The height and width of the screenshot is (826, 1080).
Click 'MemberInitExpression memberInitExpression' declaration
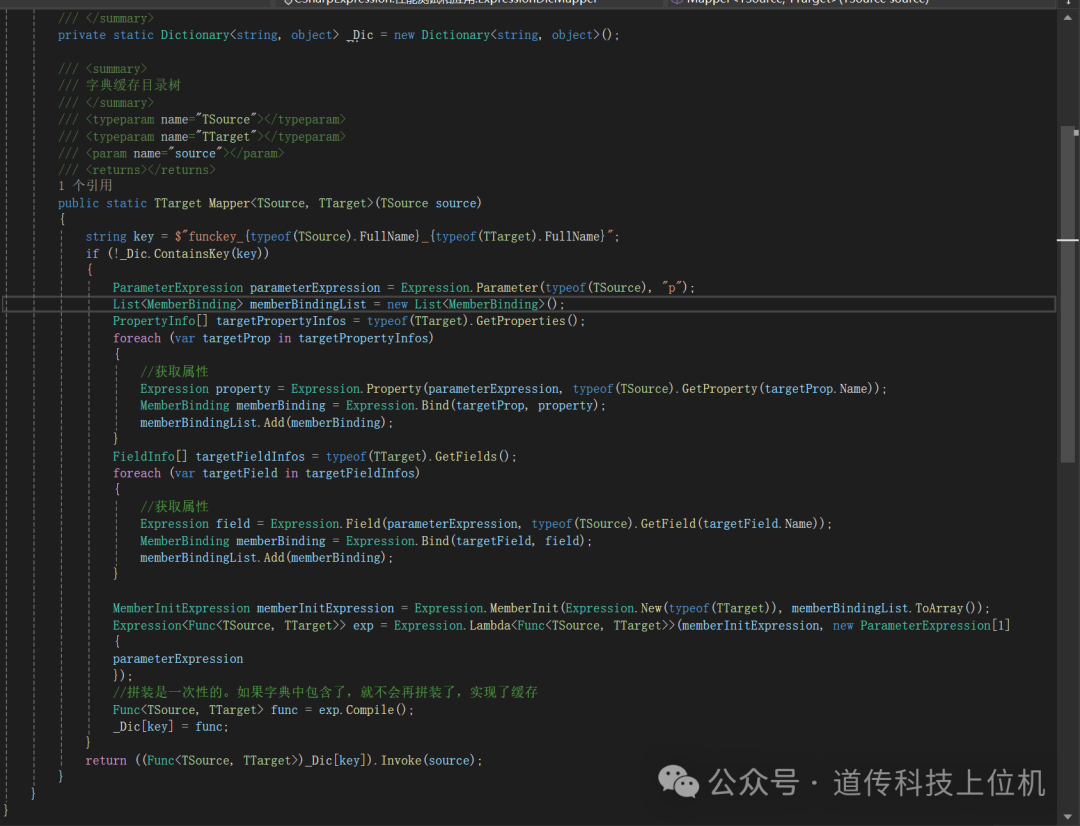point(551,608)
